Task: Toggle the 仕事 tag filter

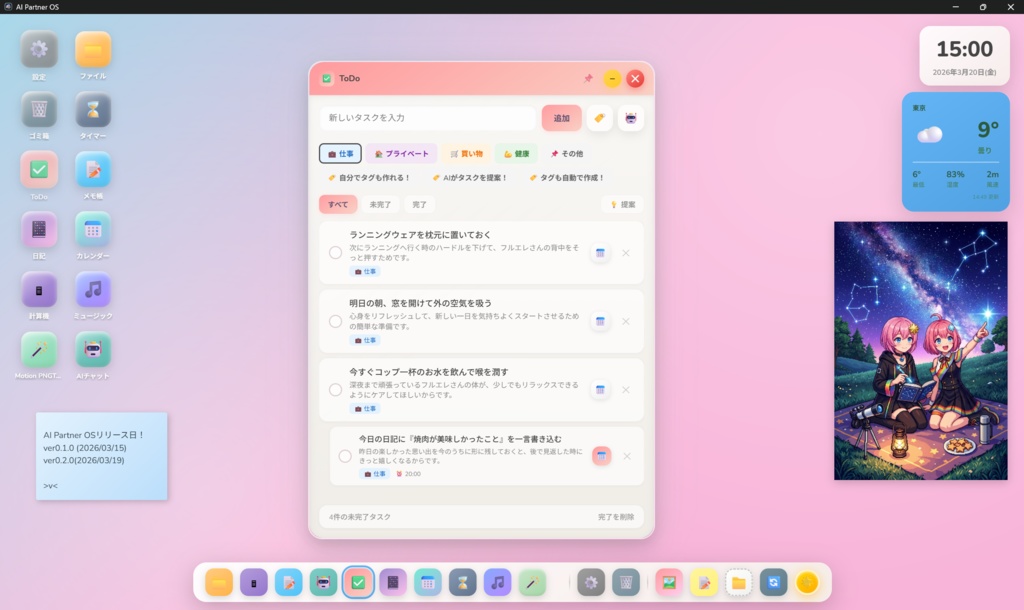Action: 341,153
